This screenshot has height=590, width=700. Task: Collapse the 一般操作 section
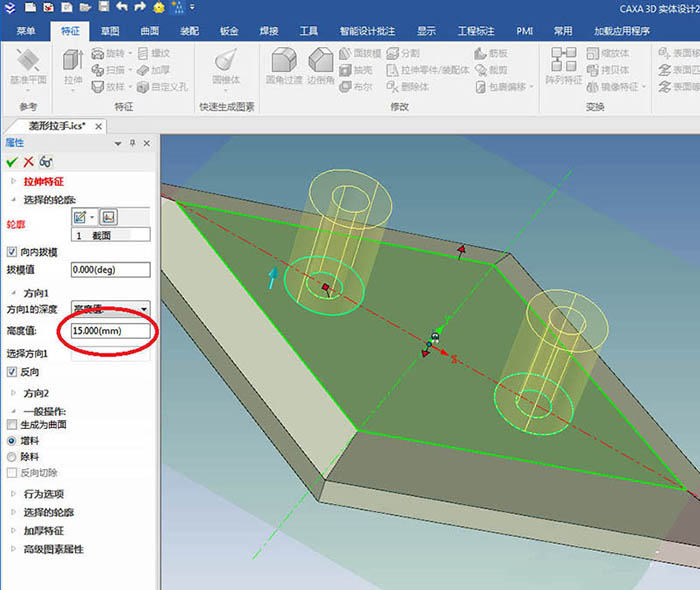point(13,411)
